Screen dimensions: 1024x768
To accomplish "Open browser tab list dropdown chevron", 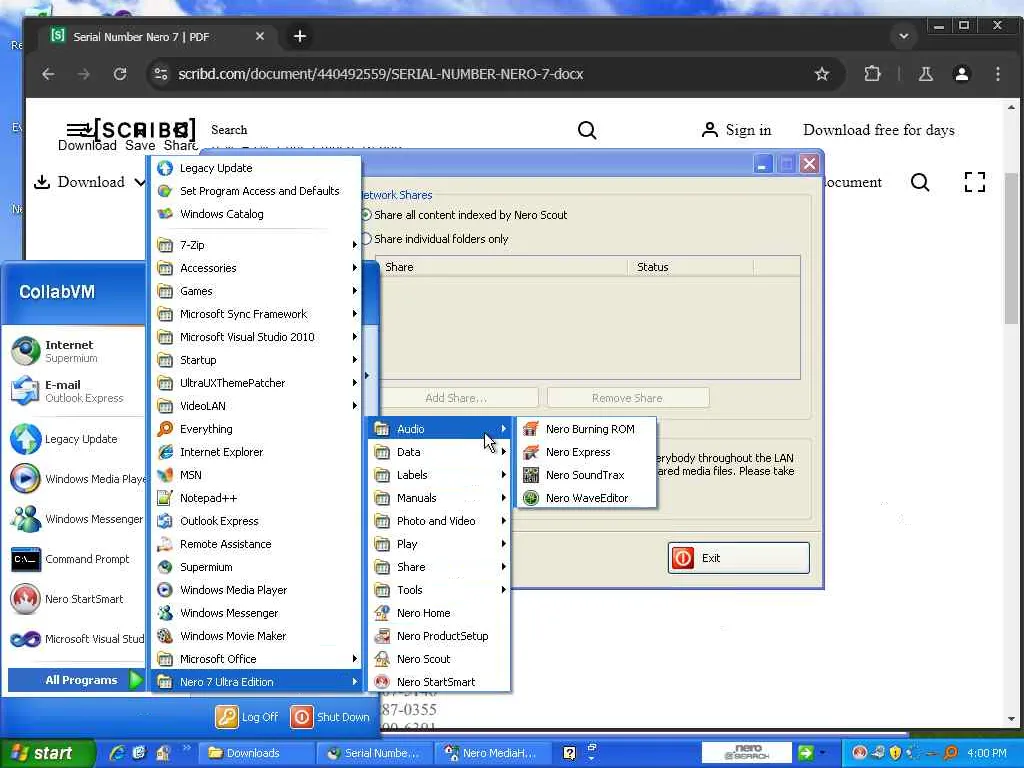I will pyautogui.click(x=904, y=36).
